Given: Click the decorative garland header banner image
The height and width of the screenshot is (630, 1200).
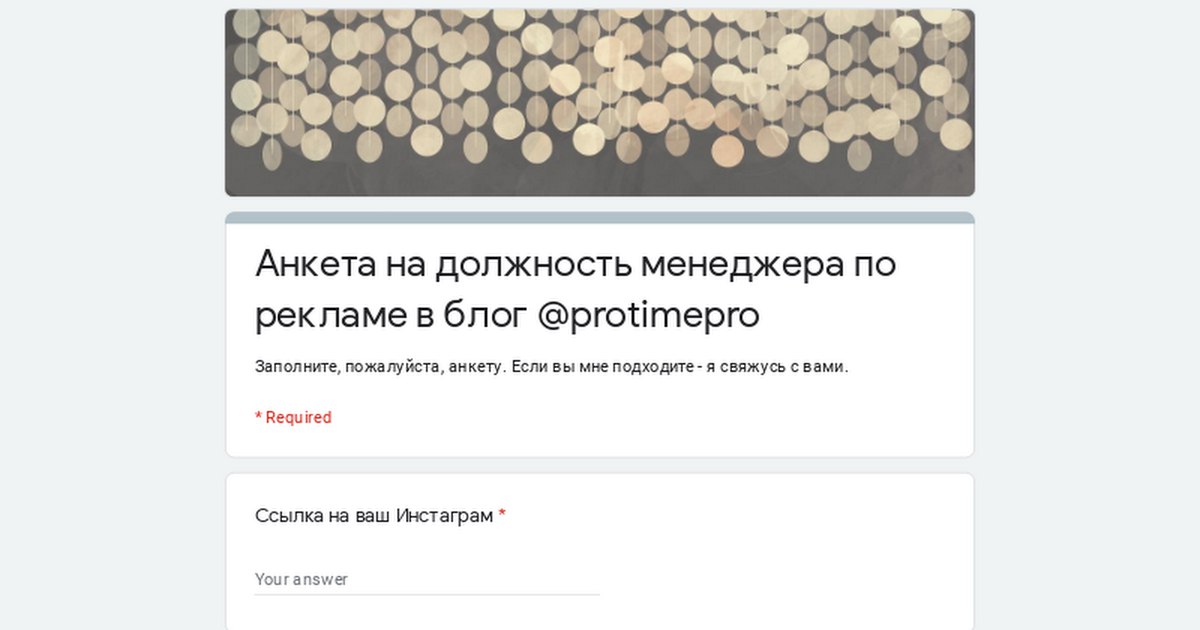Looking at the screenshot, I should [600, 103].
